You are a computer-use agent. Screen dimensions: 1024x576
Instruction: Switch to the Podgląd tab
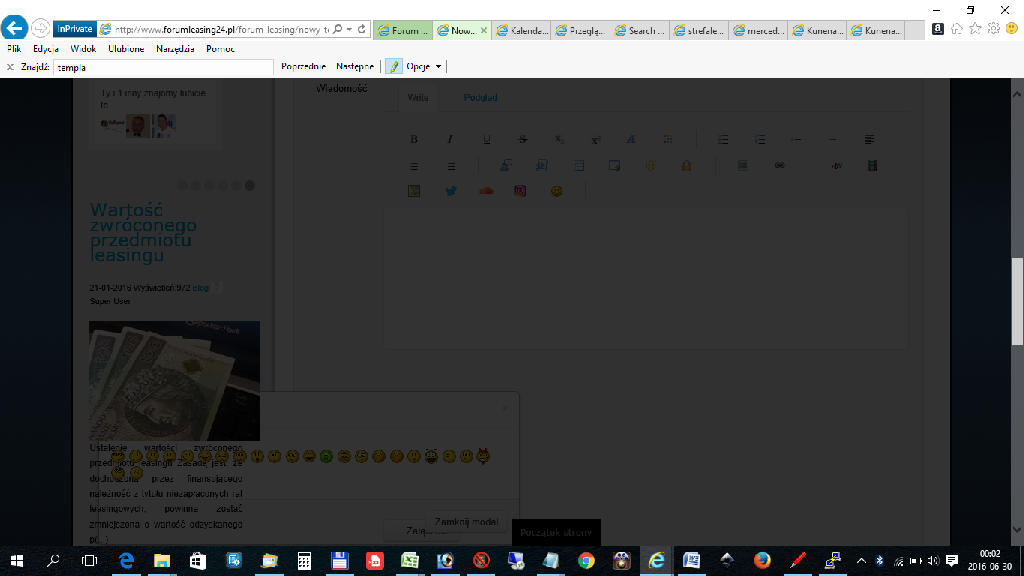481,97
